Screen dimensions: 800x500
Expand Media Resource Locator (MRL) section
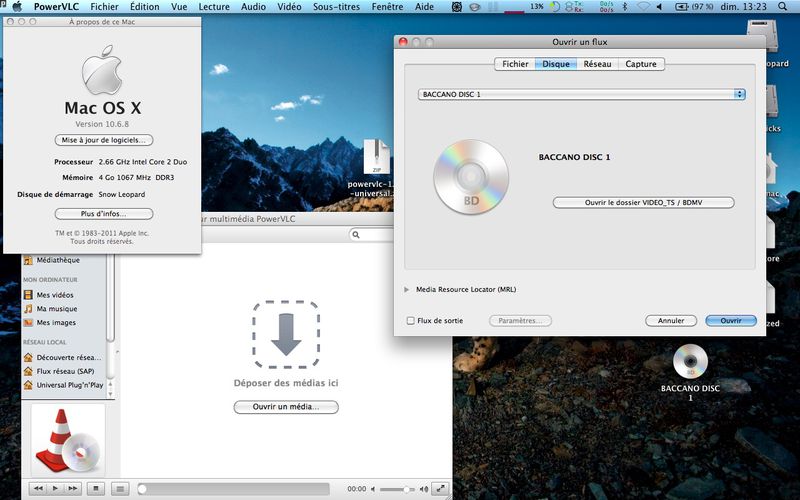coord(407,289)
